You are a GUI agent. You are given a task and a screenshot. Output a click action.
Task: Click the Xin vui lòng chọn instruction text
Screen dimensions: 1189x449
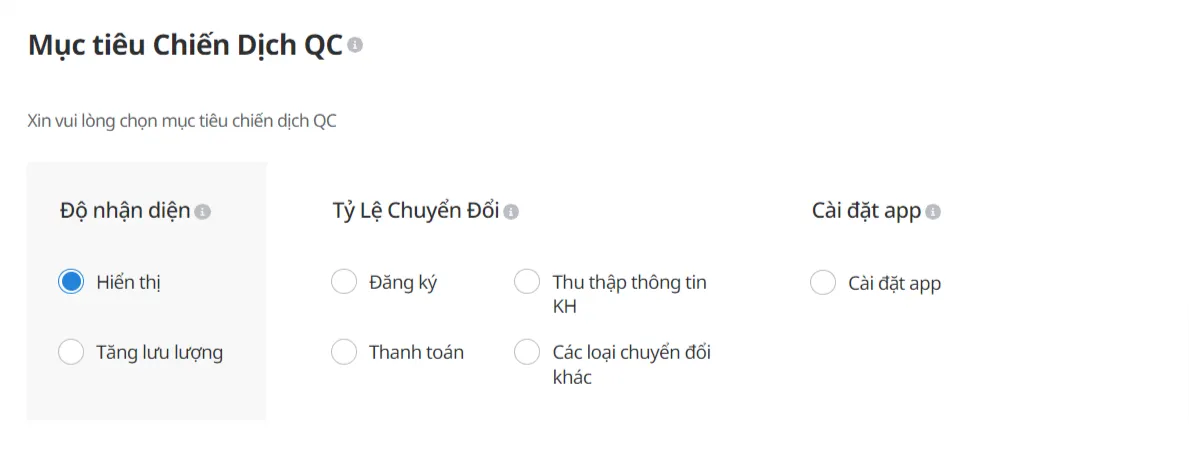click(x=182, y=122)
